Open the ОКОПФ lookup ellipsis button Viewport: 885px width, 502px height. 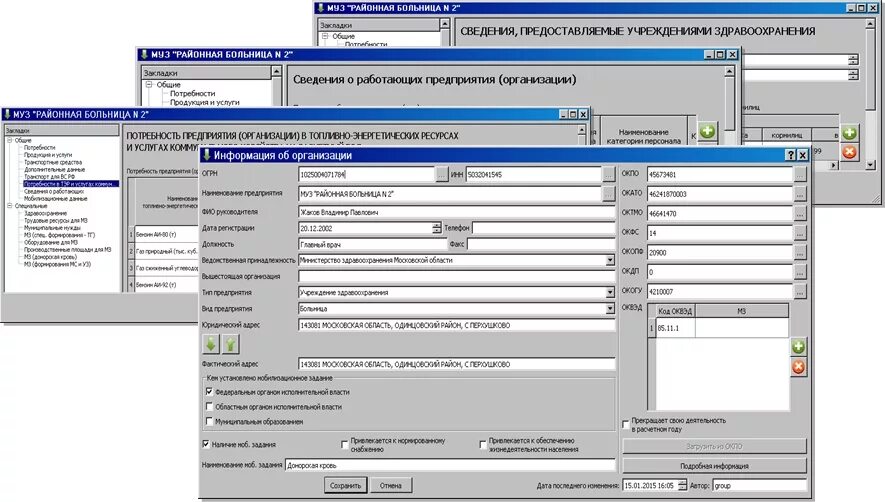[799, 252]
